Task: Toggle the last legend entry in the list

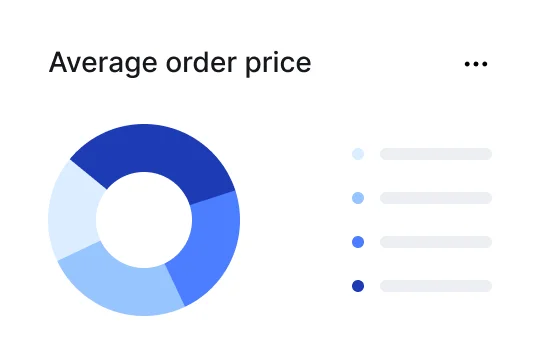Action: 422,286
